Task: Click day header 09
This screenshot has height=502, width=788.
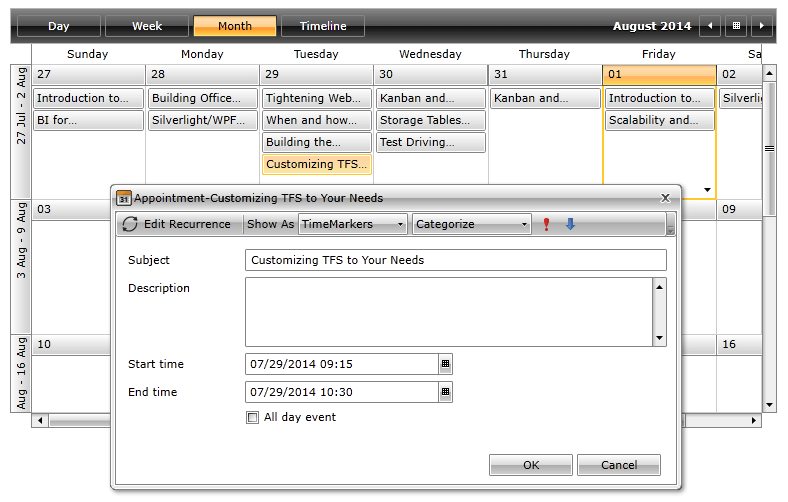Action: pos(739,210)
